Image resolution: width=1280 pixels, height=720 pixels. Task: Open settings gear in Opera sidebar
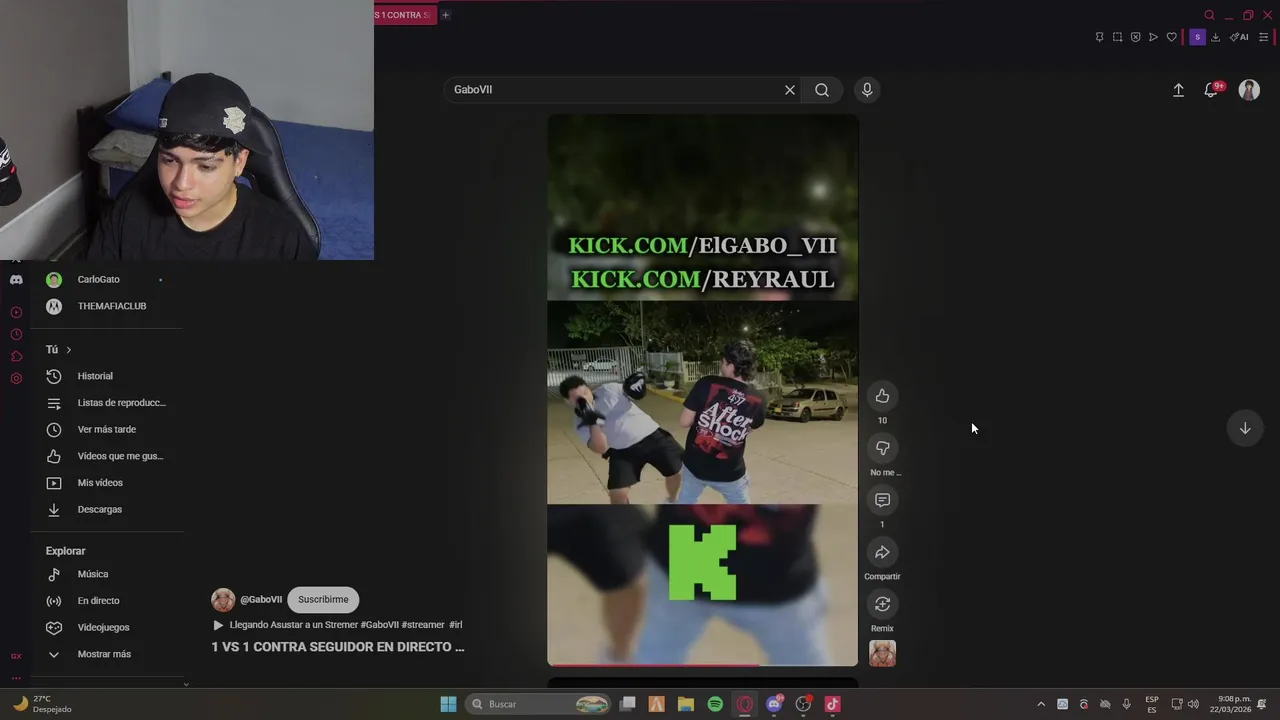click(x=16, y=378)
